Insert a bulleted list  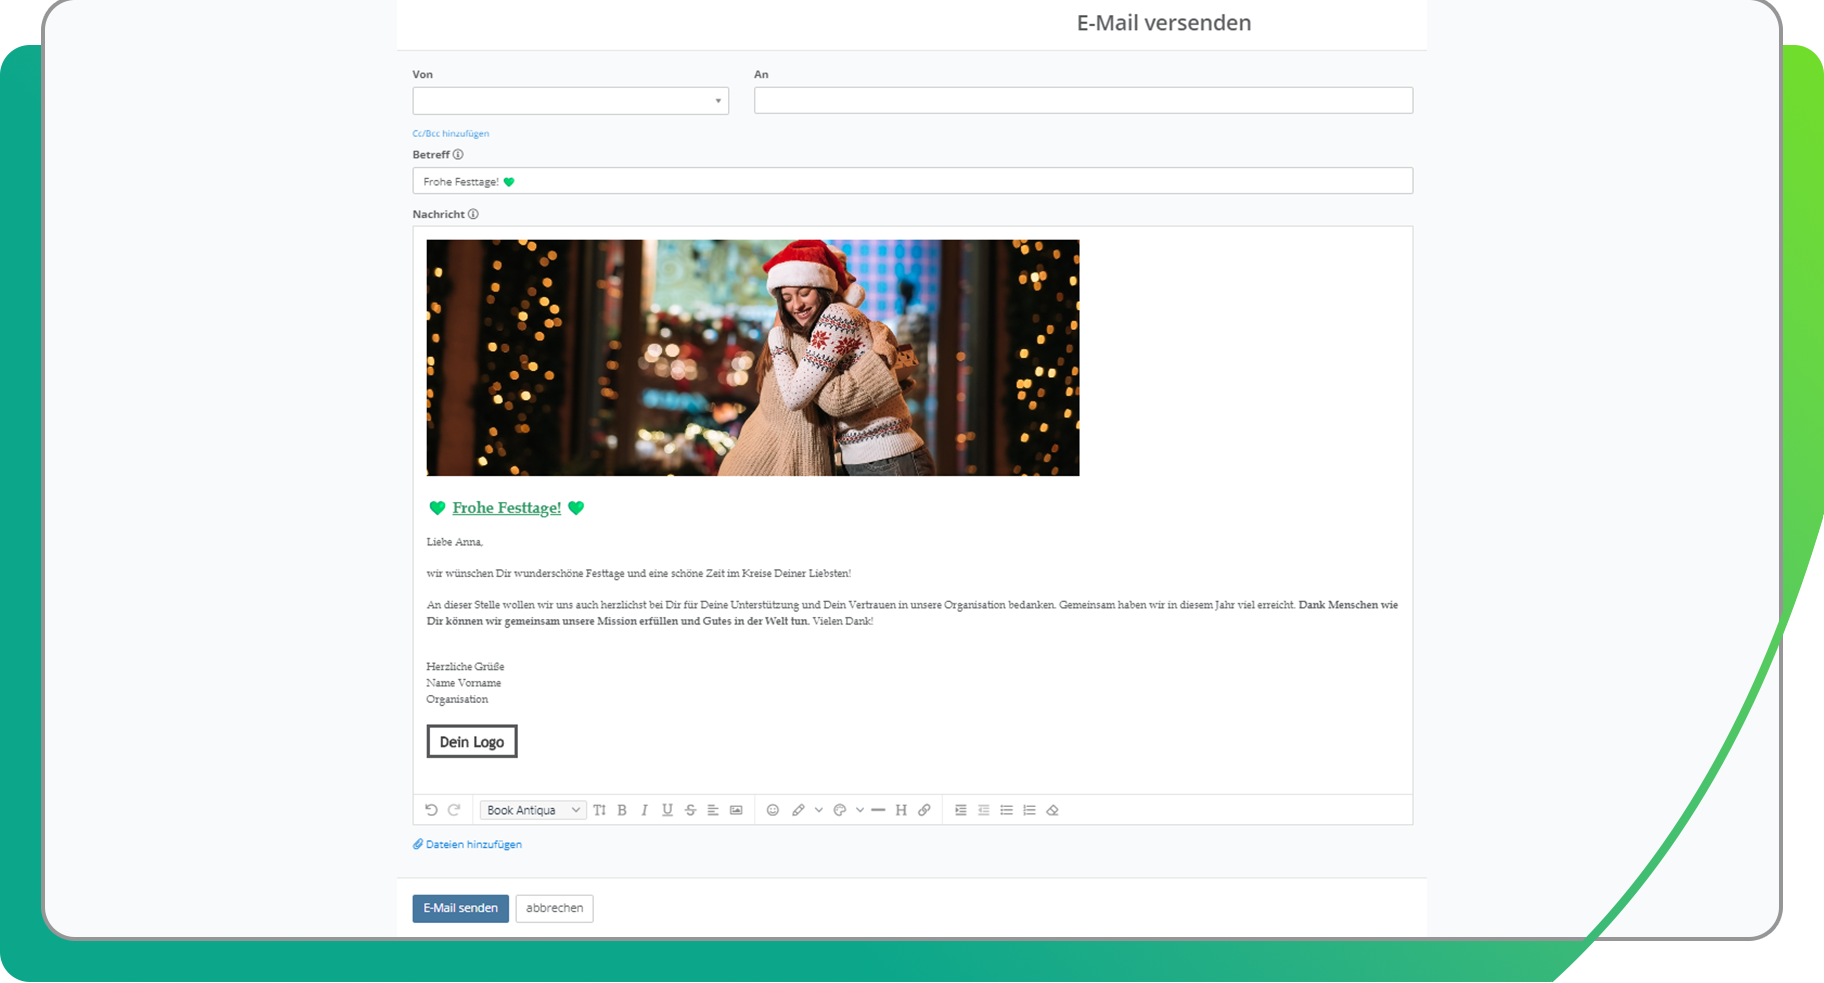point(1006,810)
